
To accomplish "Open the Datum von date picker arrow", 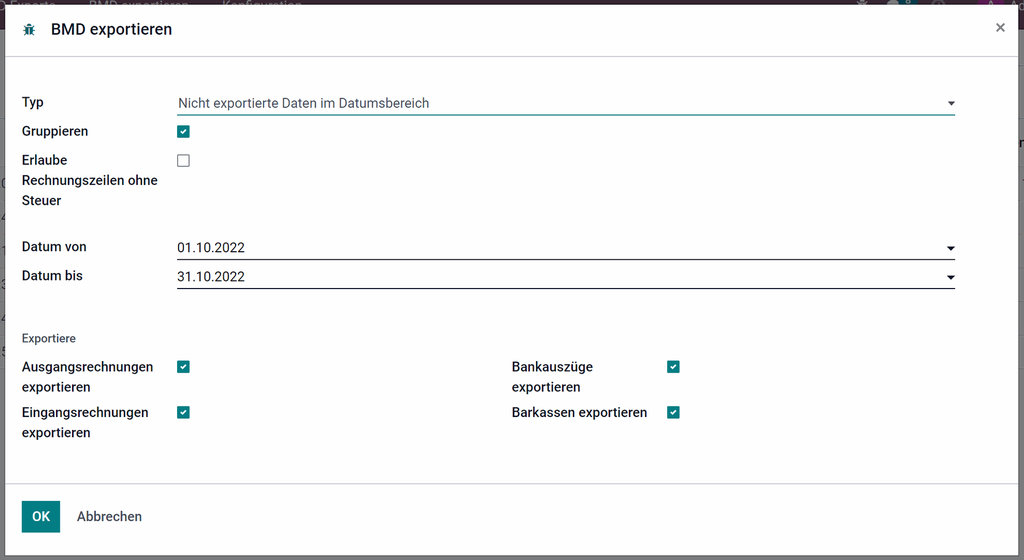I will click(951, 249).
